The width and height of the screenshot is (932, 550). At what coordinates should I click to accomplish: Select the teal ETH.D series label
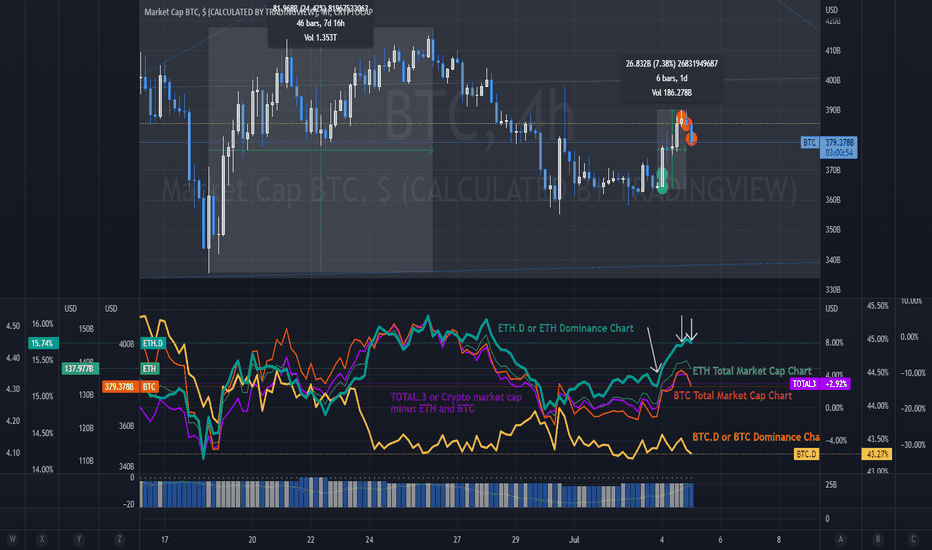click(153, 343)
